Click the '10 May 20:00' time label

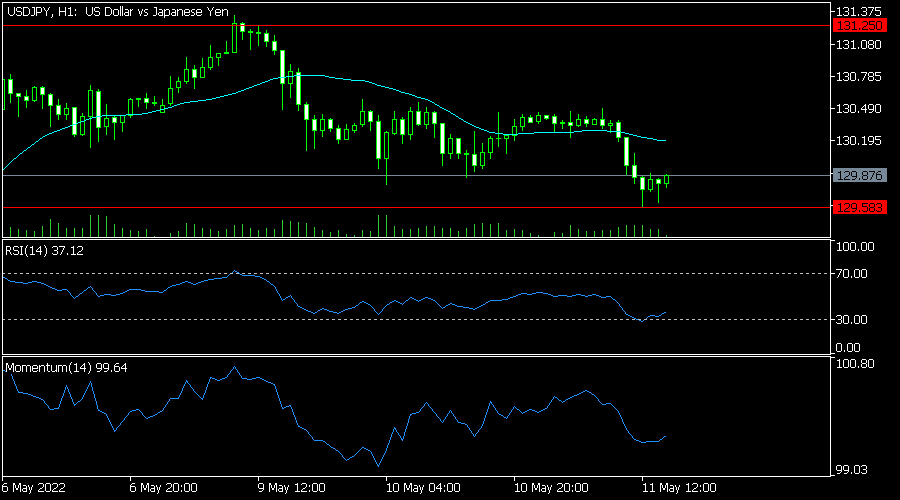coord(551,488)
